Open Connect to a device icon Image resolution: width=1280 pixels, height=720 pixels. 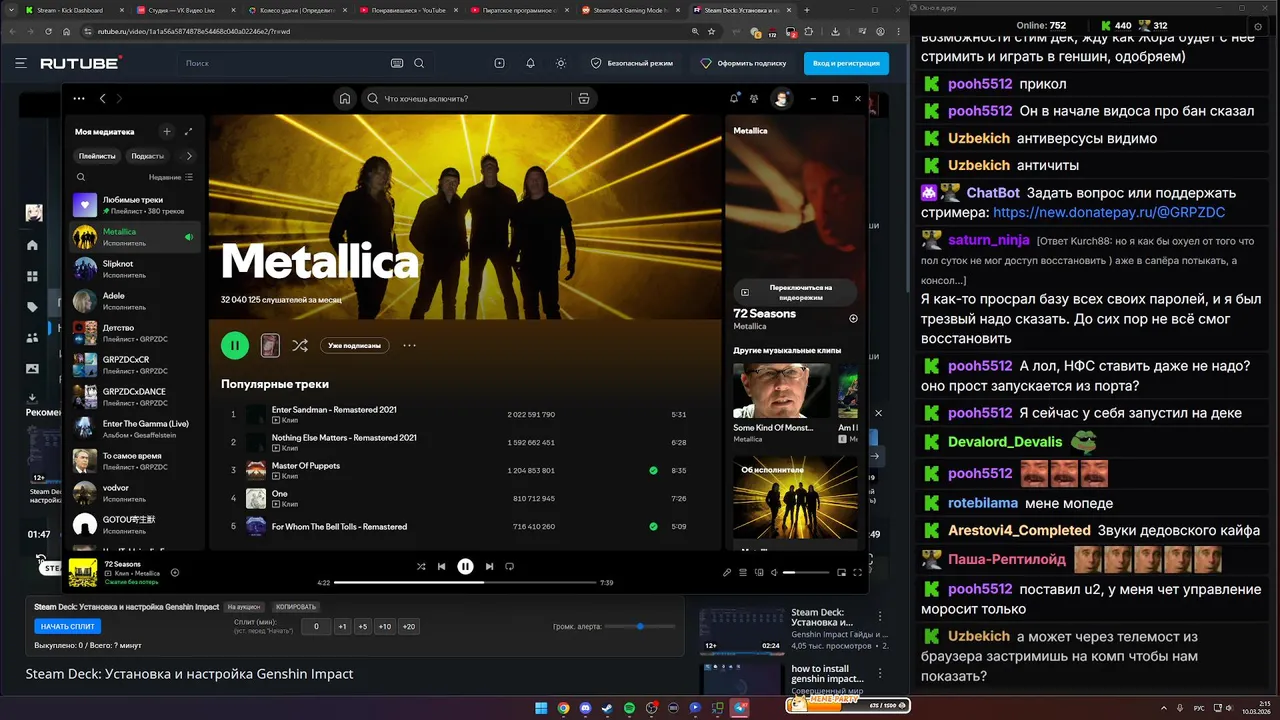(x=759, y=572)
